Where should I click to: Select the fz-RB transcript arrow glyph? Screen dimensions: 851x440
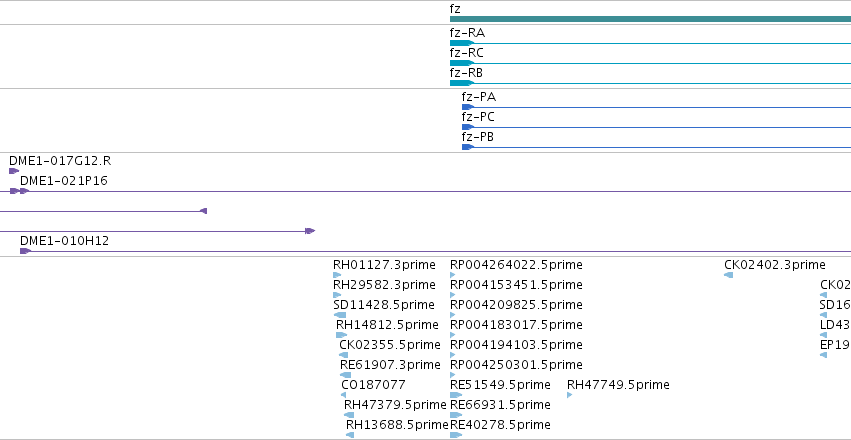(x=462, y=83)
